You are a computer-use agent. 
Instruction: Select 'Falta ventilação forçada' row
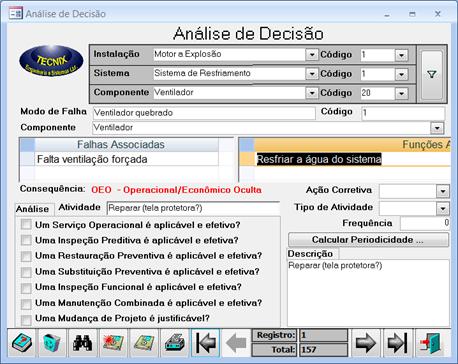(x=127, y=159)
